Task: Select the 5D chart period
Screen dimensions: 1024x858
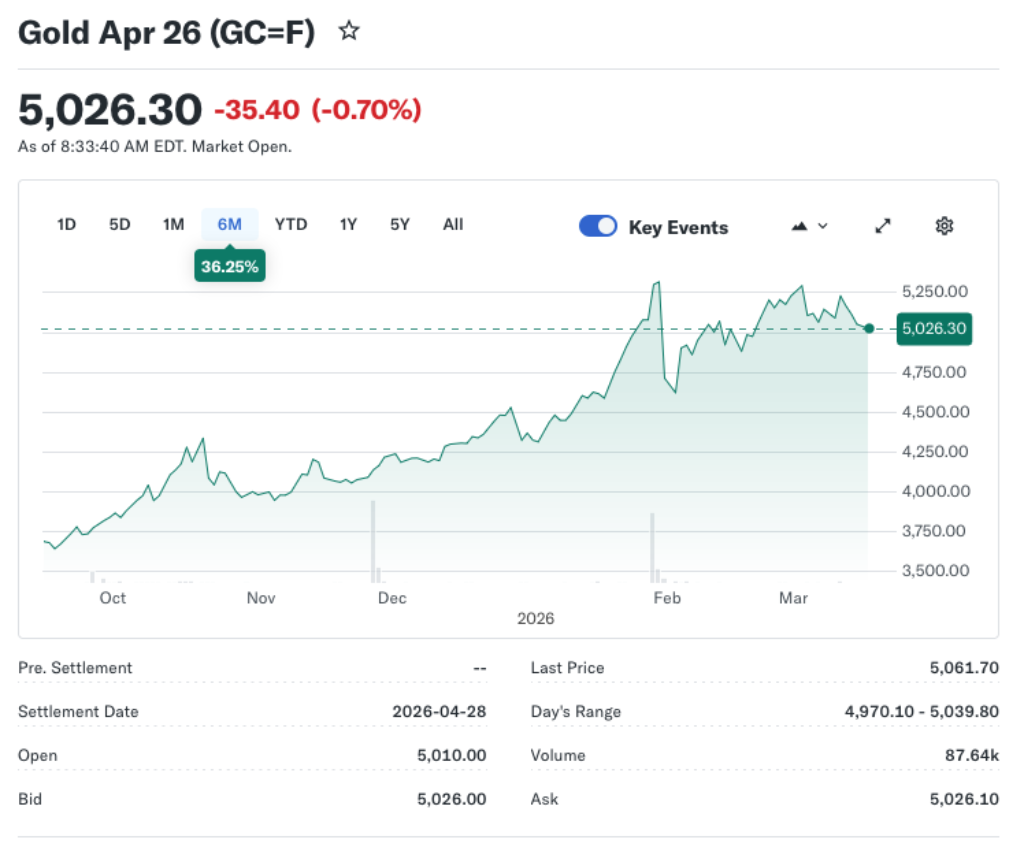Action: click(119, 225)
